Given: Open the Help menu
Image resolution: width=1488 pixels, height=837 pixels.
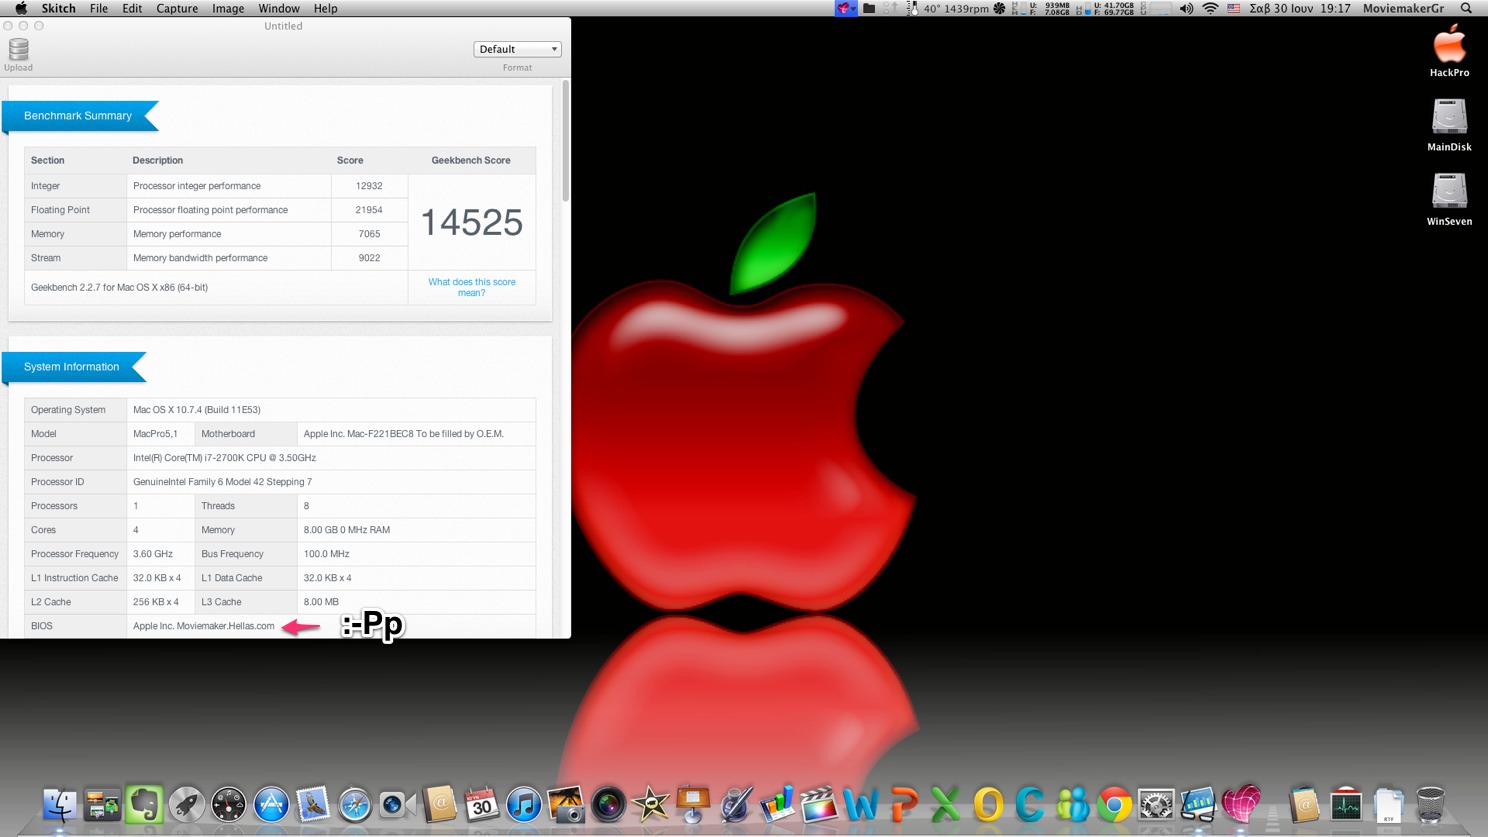Looking at the screenshot, I should (x=325, y=8).
